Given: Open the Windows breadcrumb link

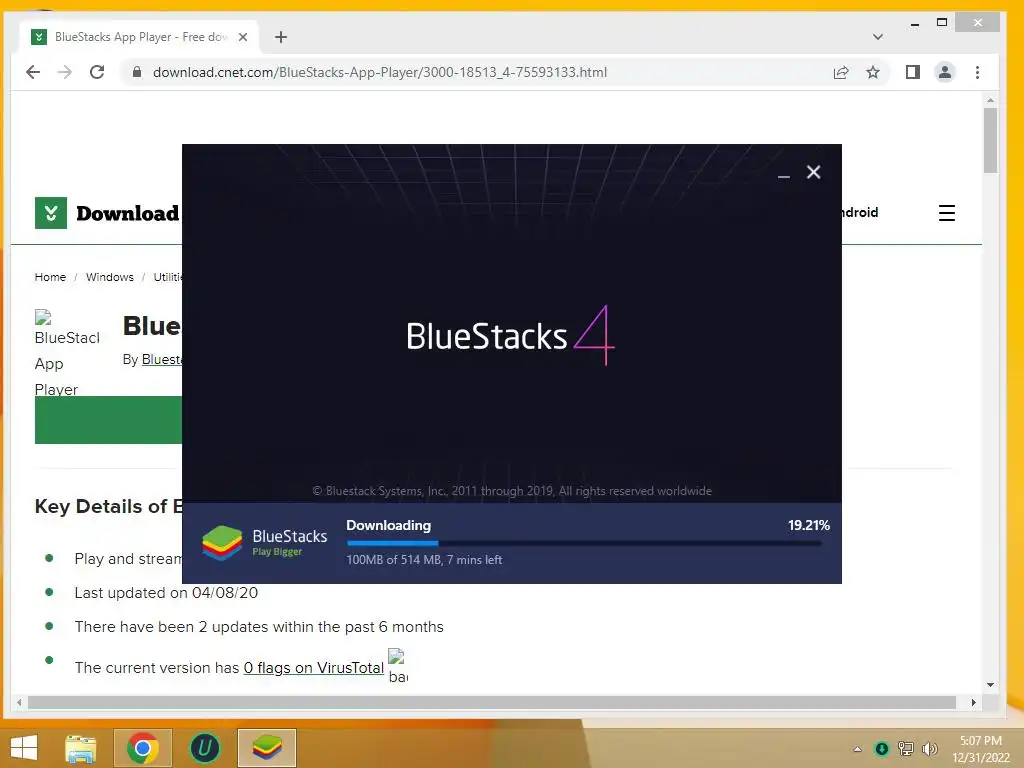Looking at the screenshot, I should 110,277.
